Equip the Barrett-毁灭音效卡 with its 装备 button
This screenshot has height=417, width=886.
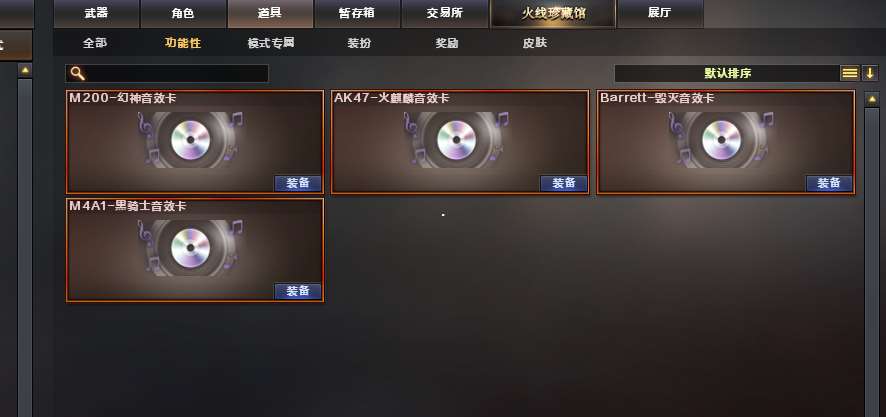tap(829, 184)
